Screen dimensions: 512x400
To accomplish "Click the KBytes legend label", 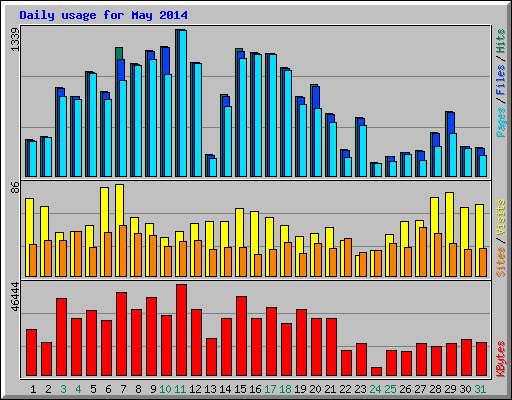I will [500, 359].
